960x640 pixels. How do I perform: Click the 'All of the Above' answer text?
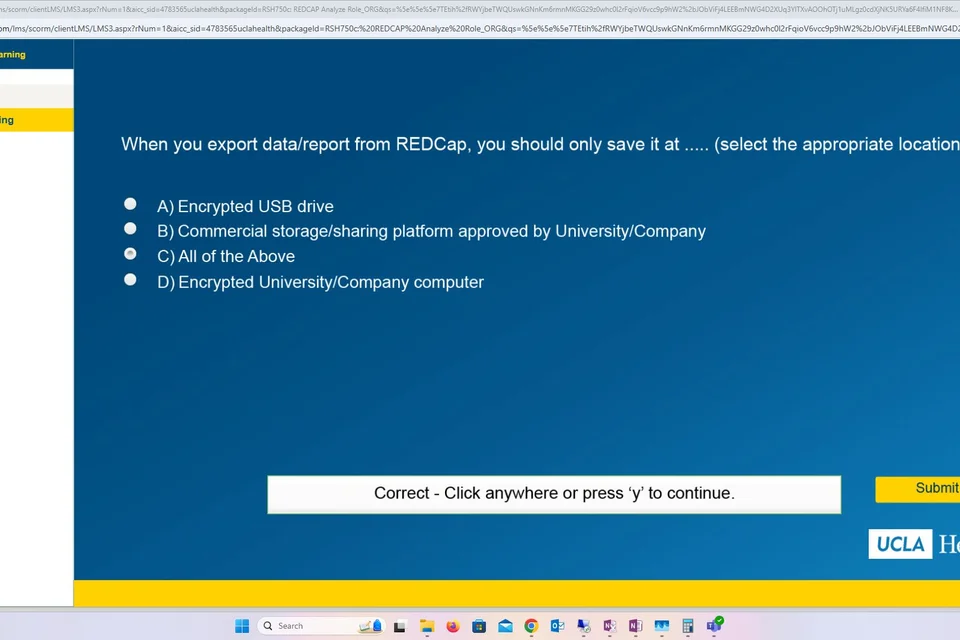(x=236, y=257)
